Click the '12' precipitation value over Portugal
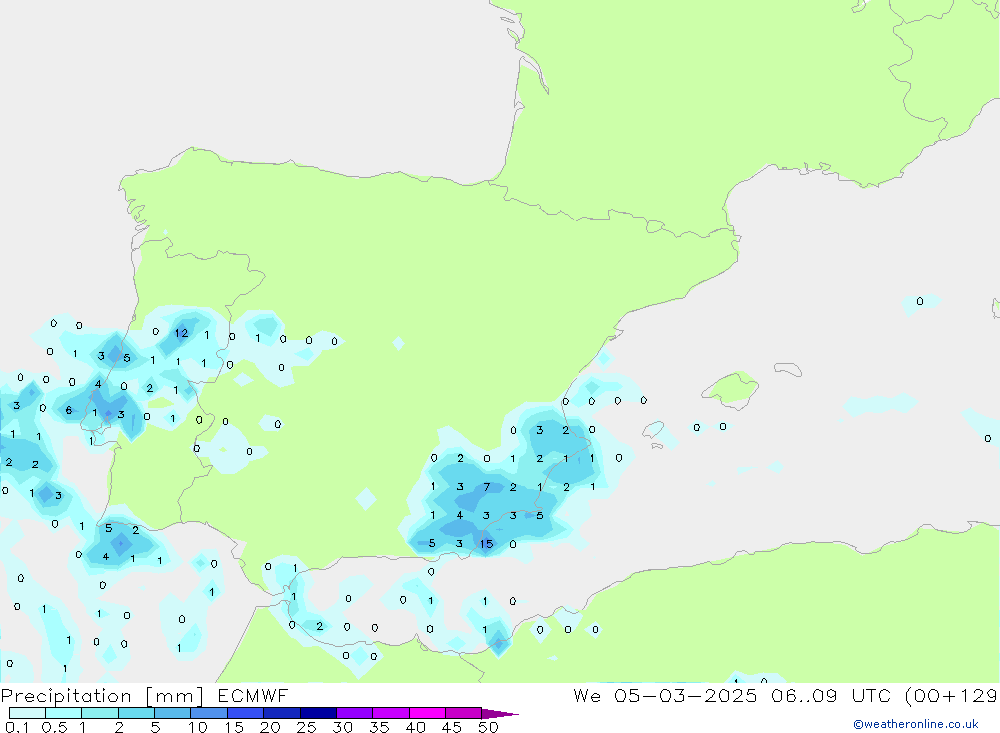This screenshot has height=733, width=1000. tap(181, 333)
